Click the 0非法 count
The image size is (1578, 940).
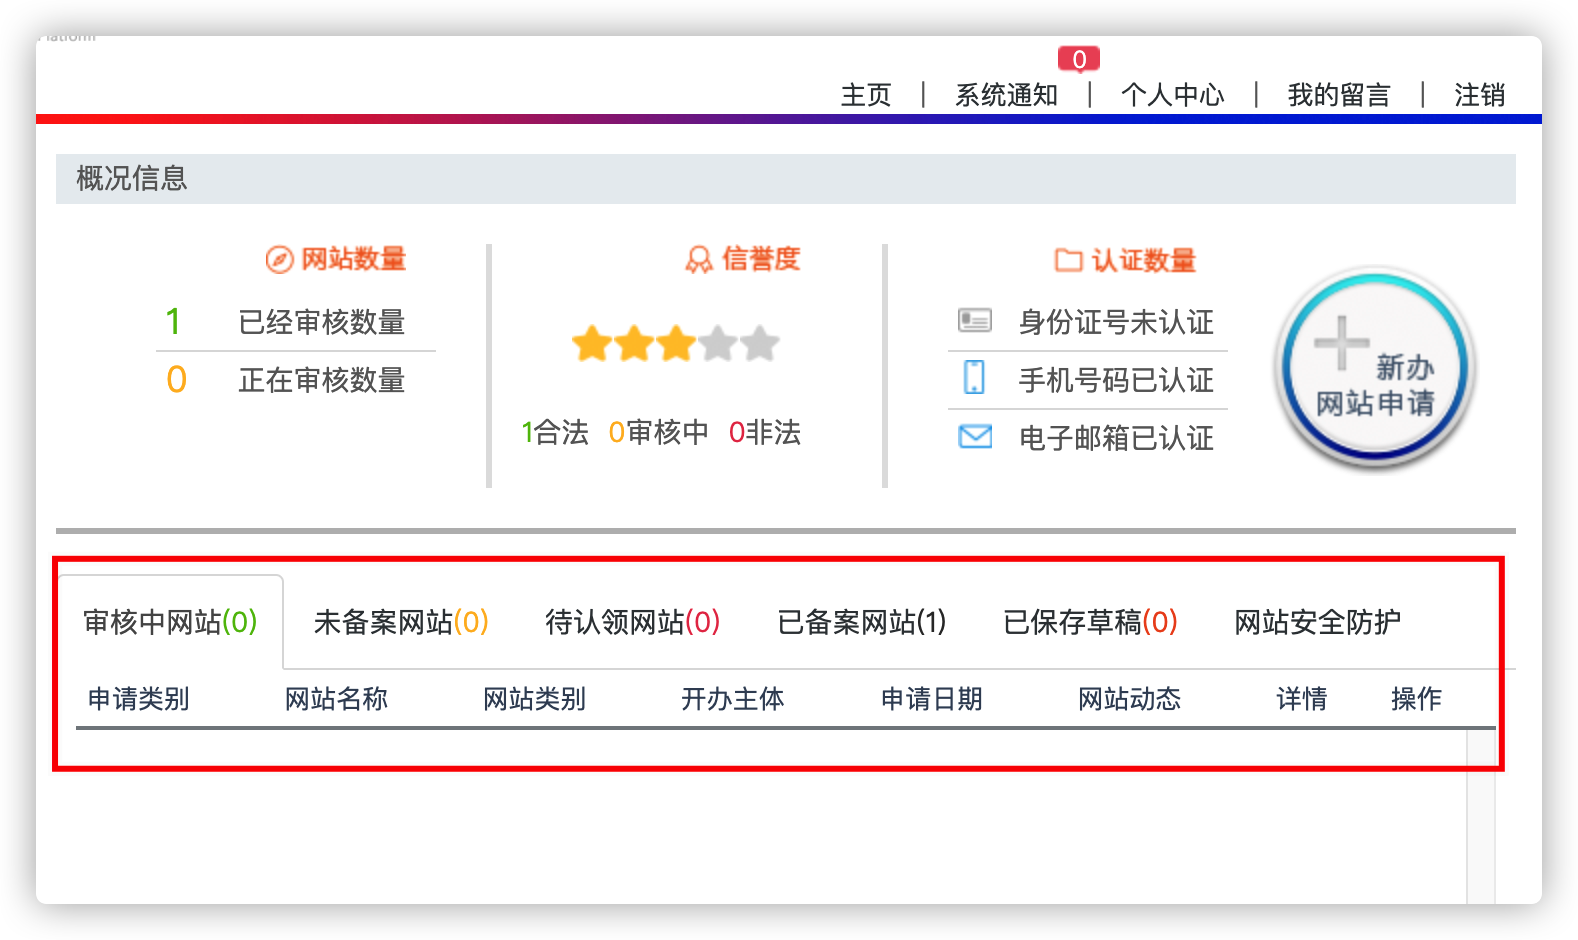click(765, 432)
